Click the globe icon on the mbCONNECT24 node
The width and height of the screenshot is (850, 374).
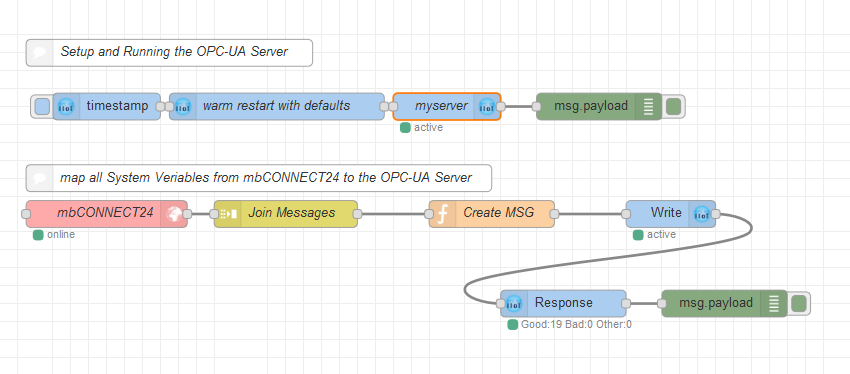click(175, 214)
